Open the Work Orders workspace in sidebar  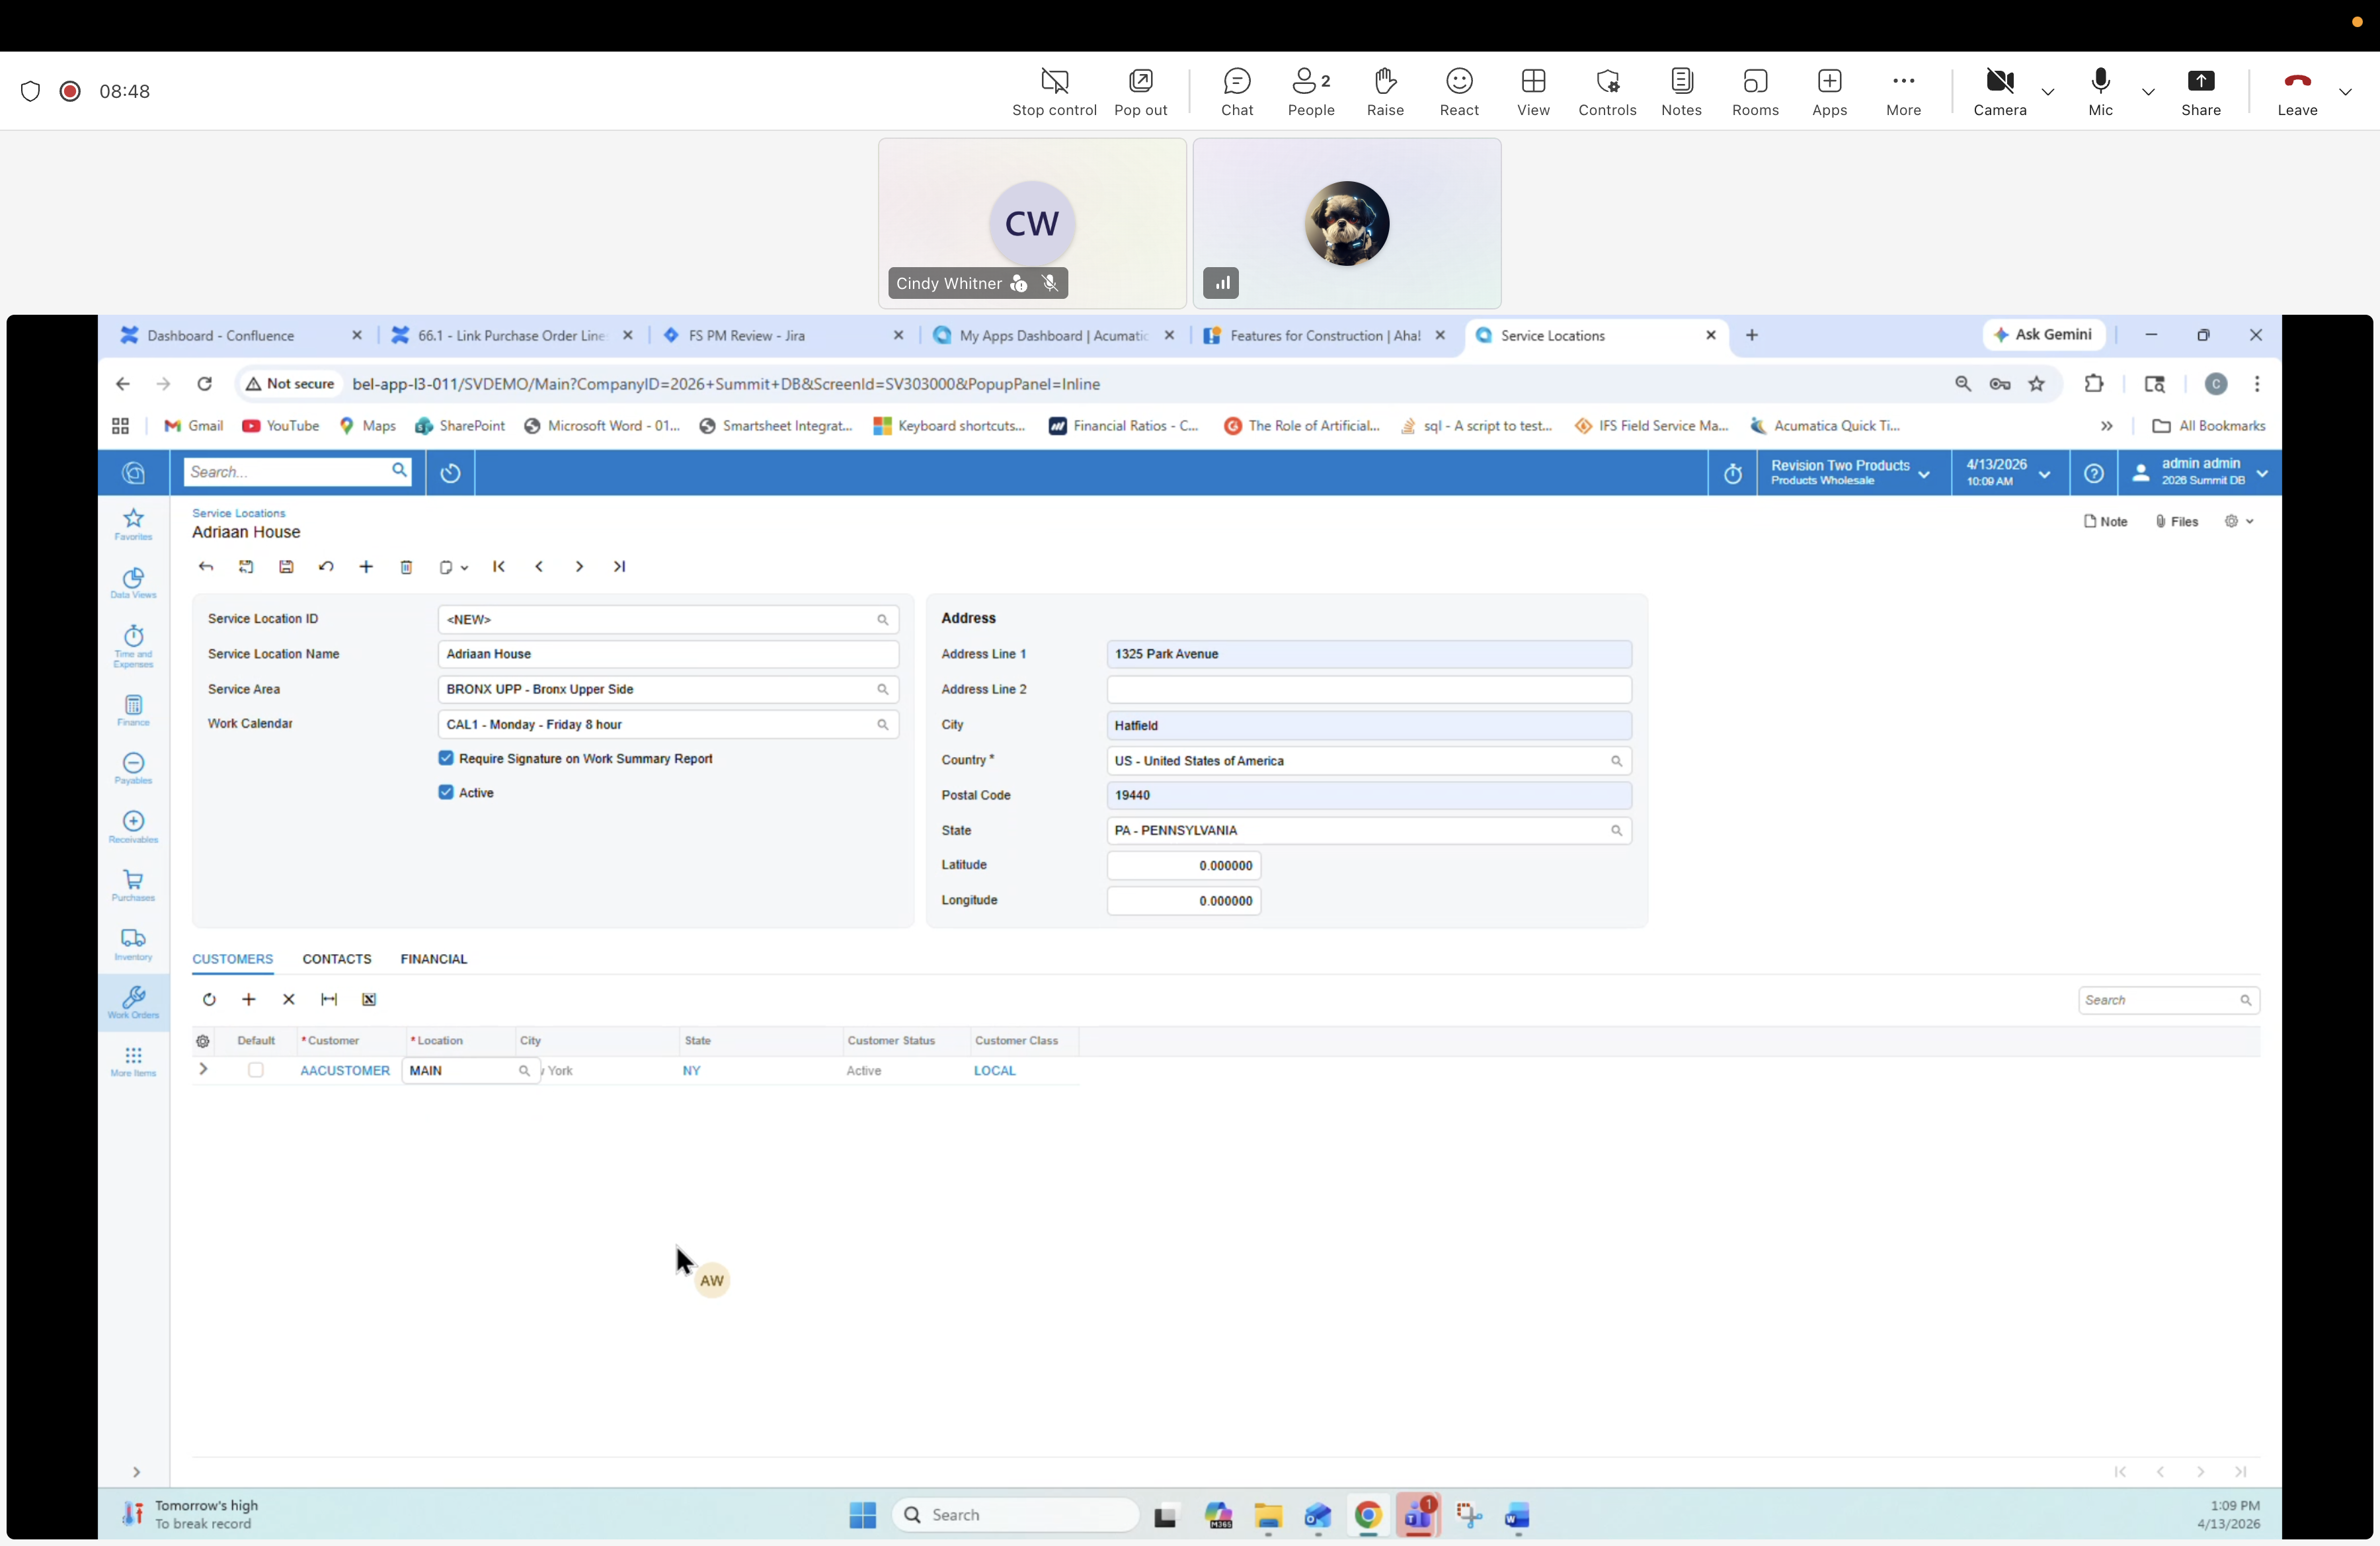[133, 1003]
